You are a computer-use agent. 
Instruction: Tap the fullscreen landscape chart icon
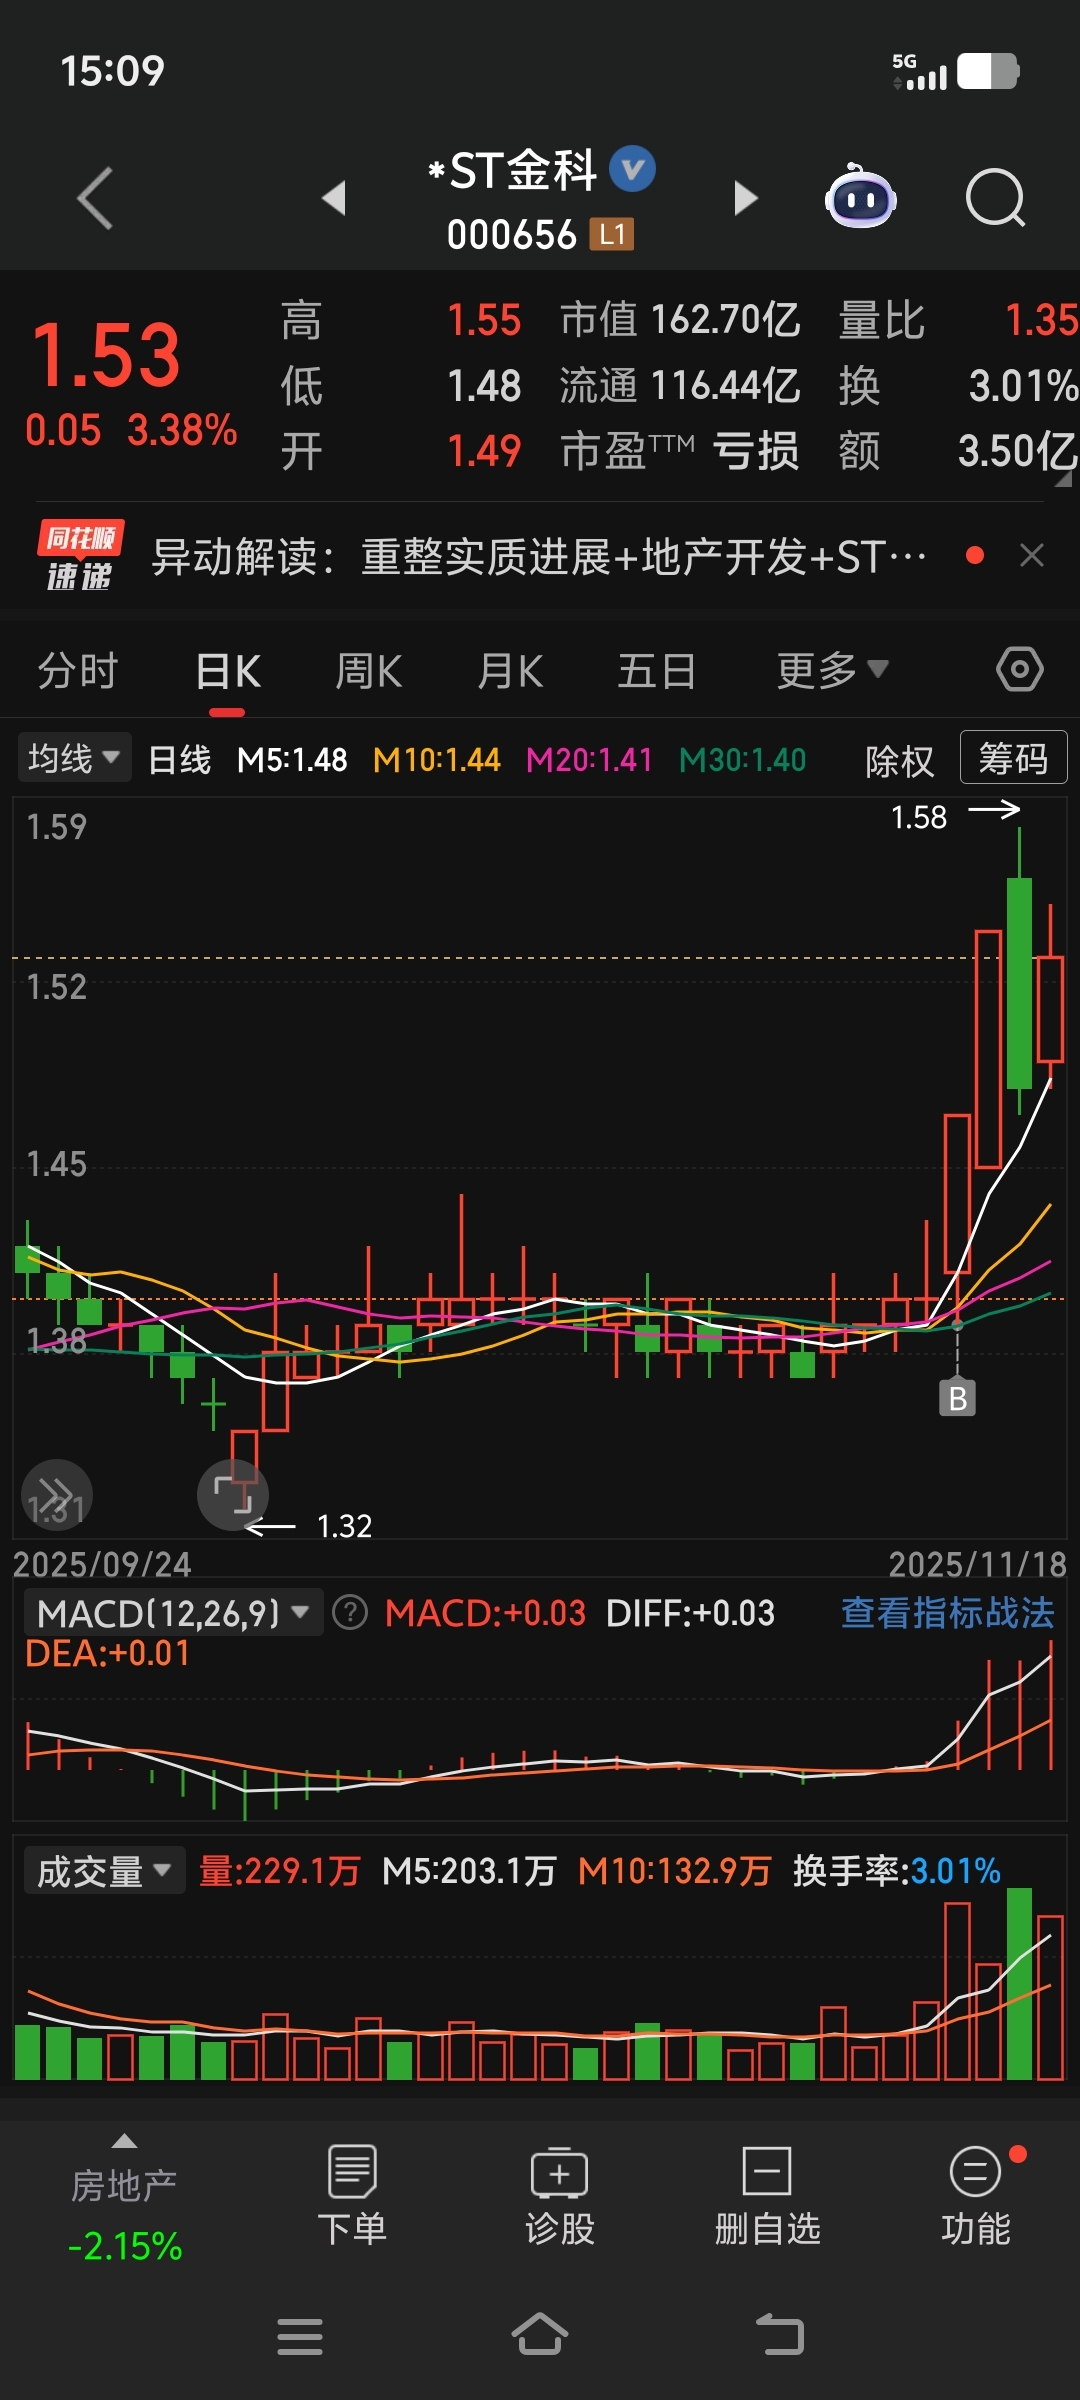coord(233,1495)
